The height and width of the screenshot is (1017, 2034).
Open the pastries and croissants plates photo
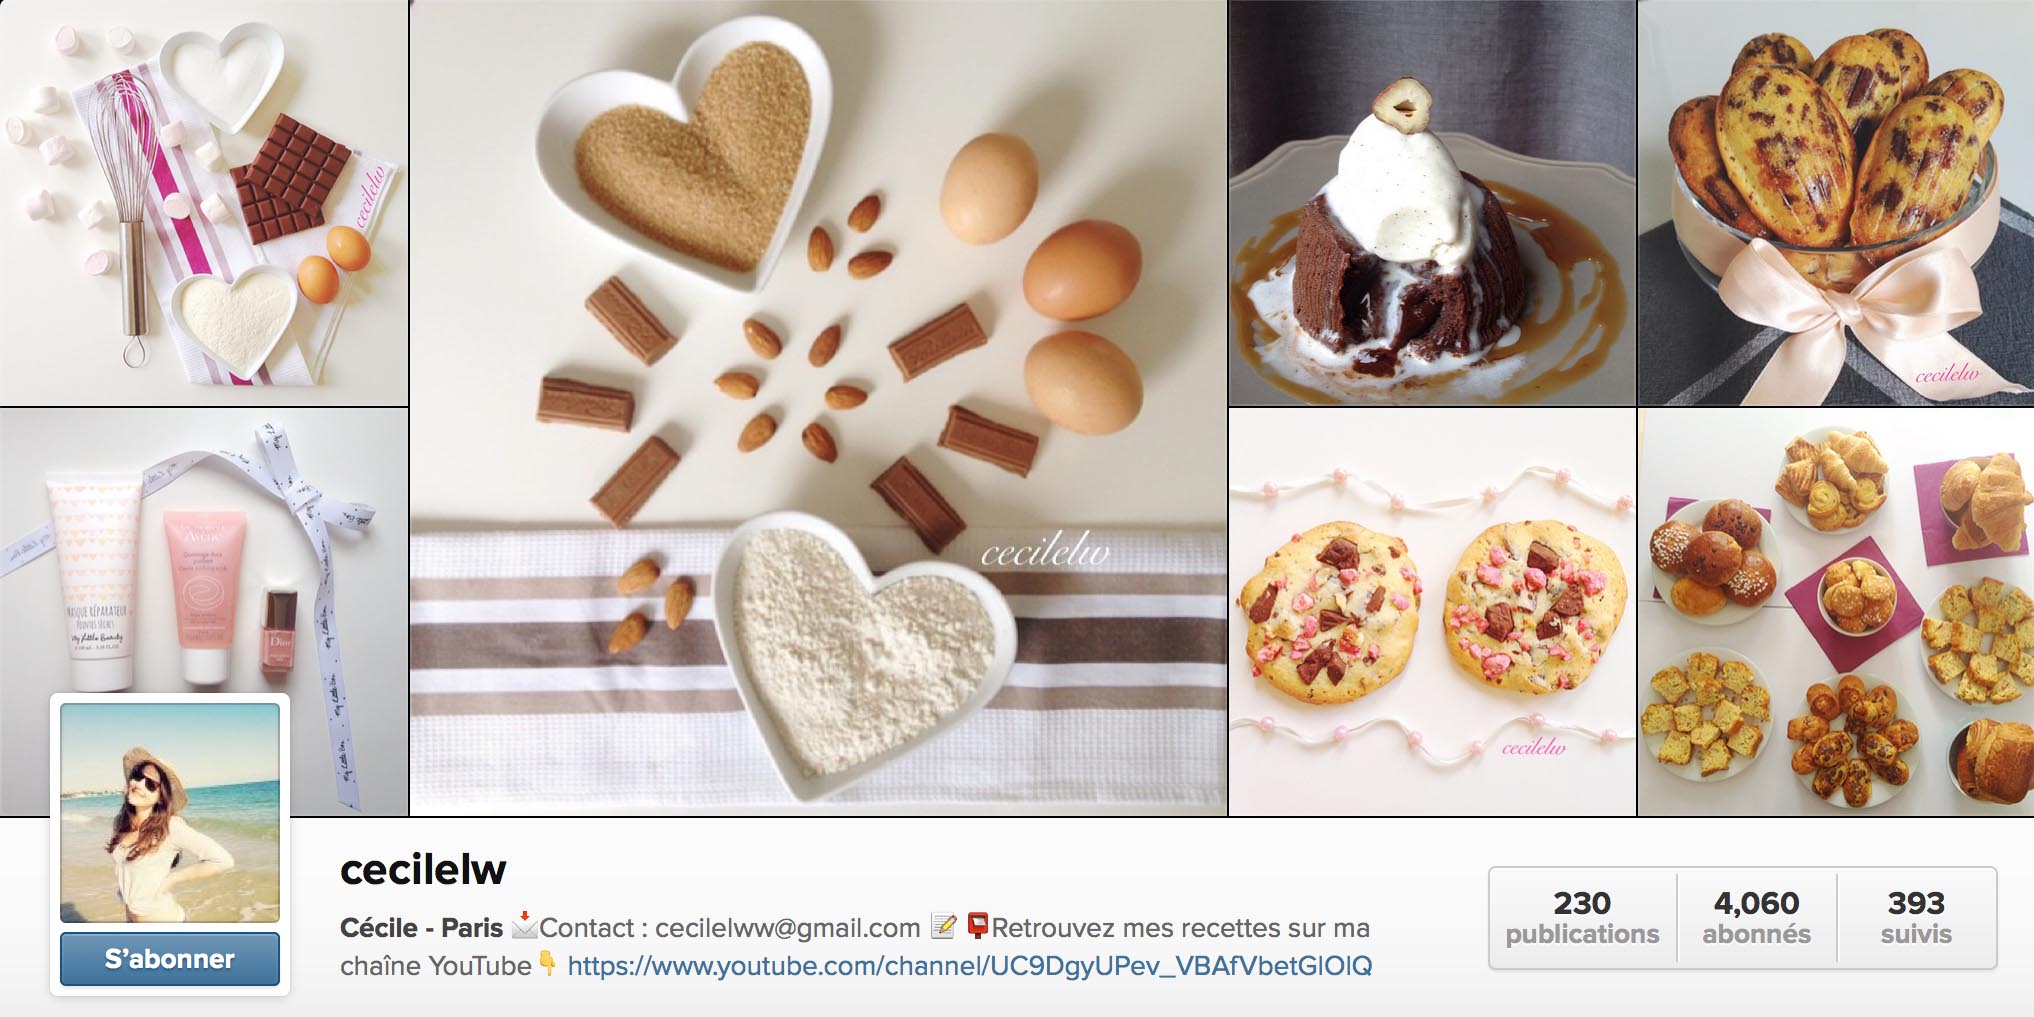click(x=1836, y=612)
